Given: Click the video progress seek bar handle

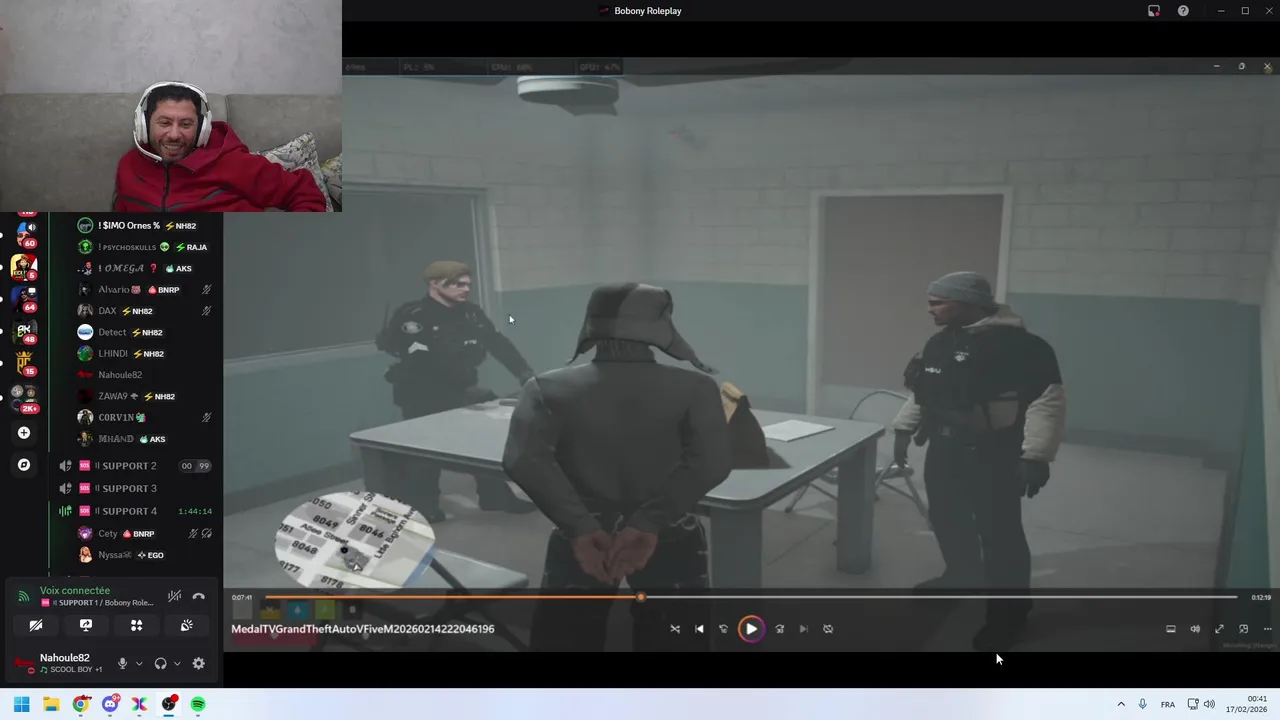Looking at the screenshot, I should [x=641, y=597].
